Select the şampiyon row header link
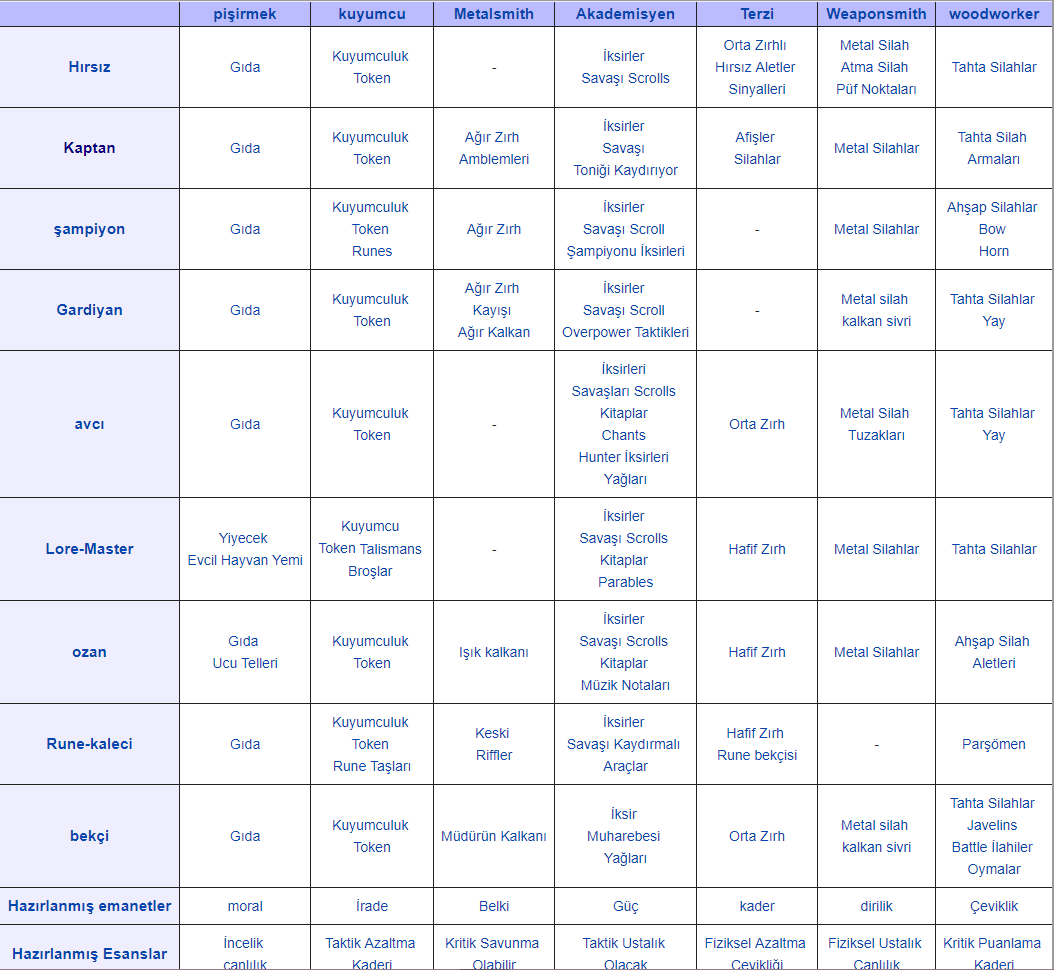1054x970 pixels. tap(89, 229)
